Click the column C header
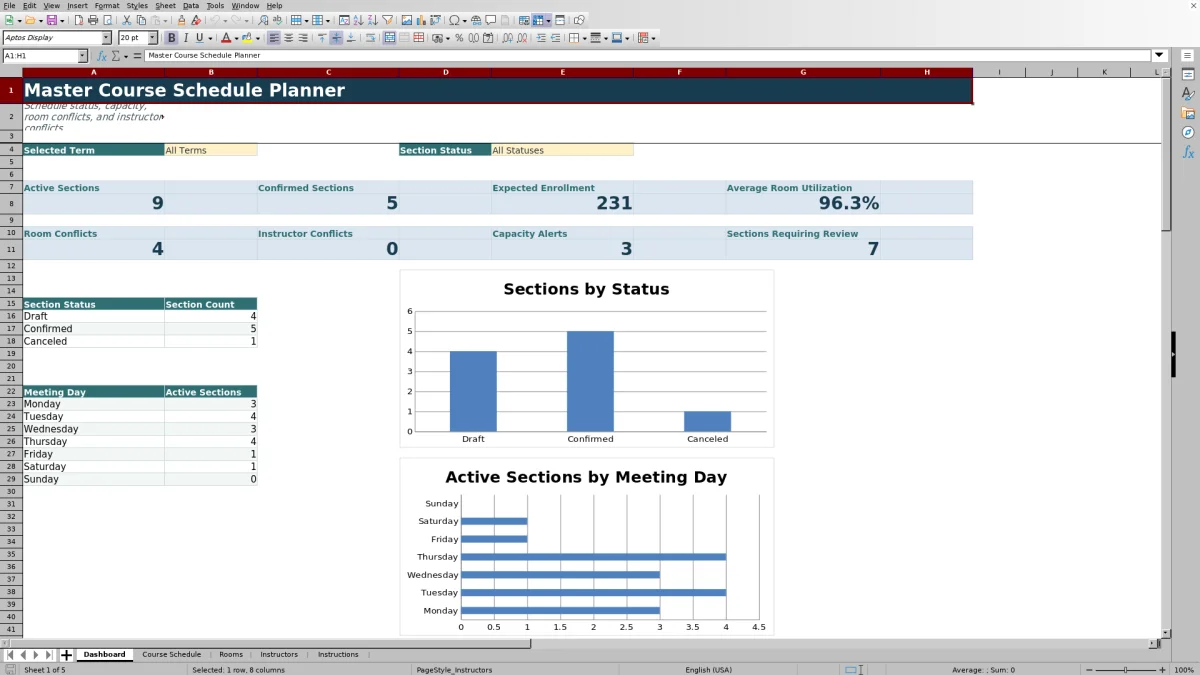 [x=328, y=72]
